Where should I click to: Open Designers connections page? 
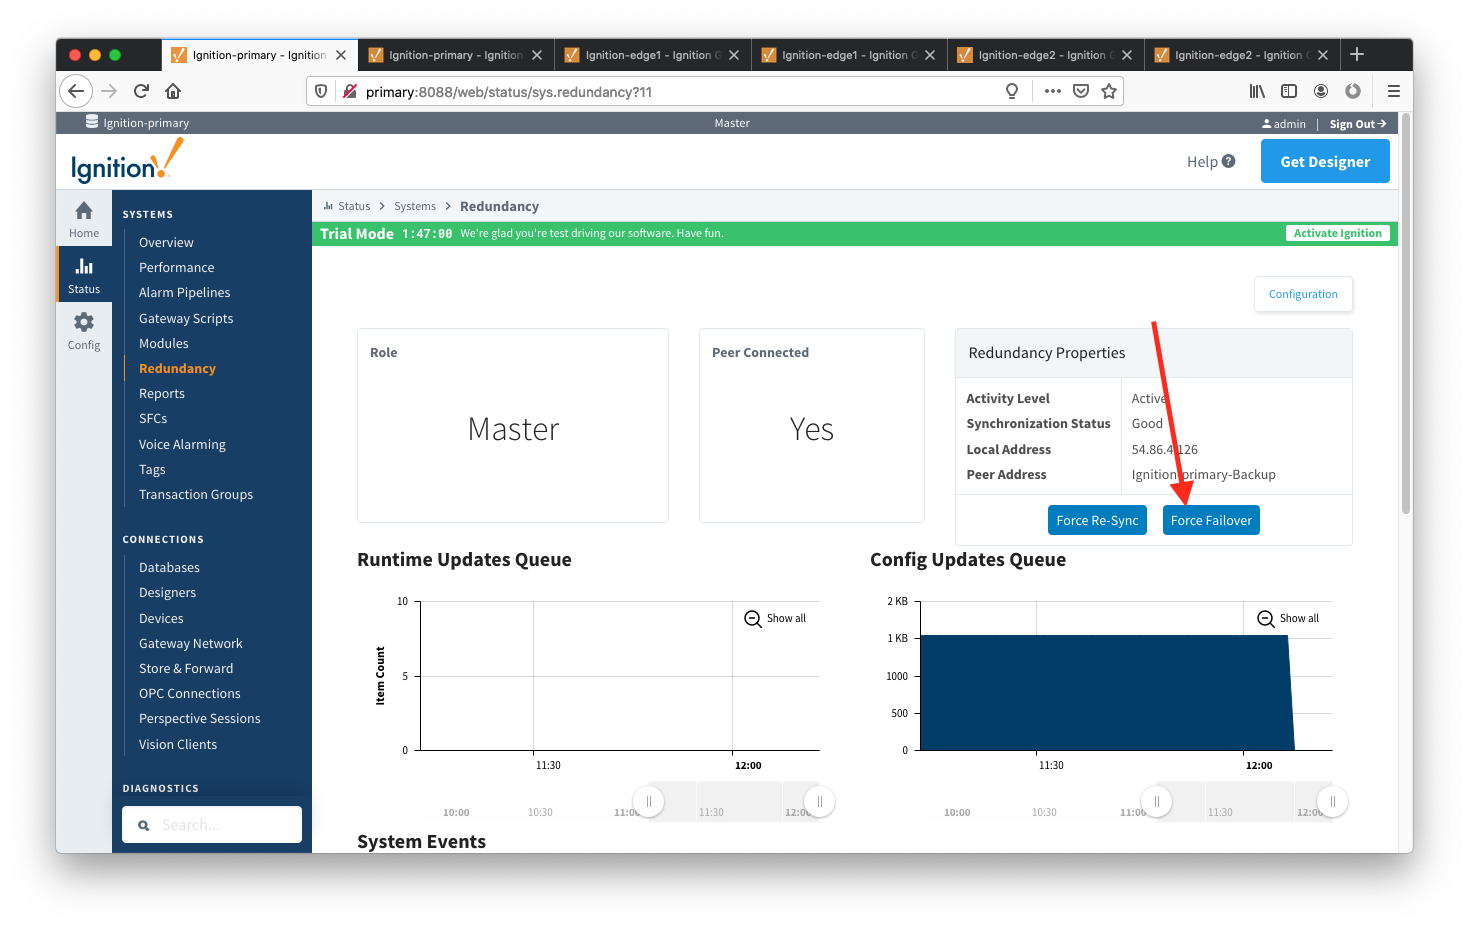point(167,592)
